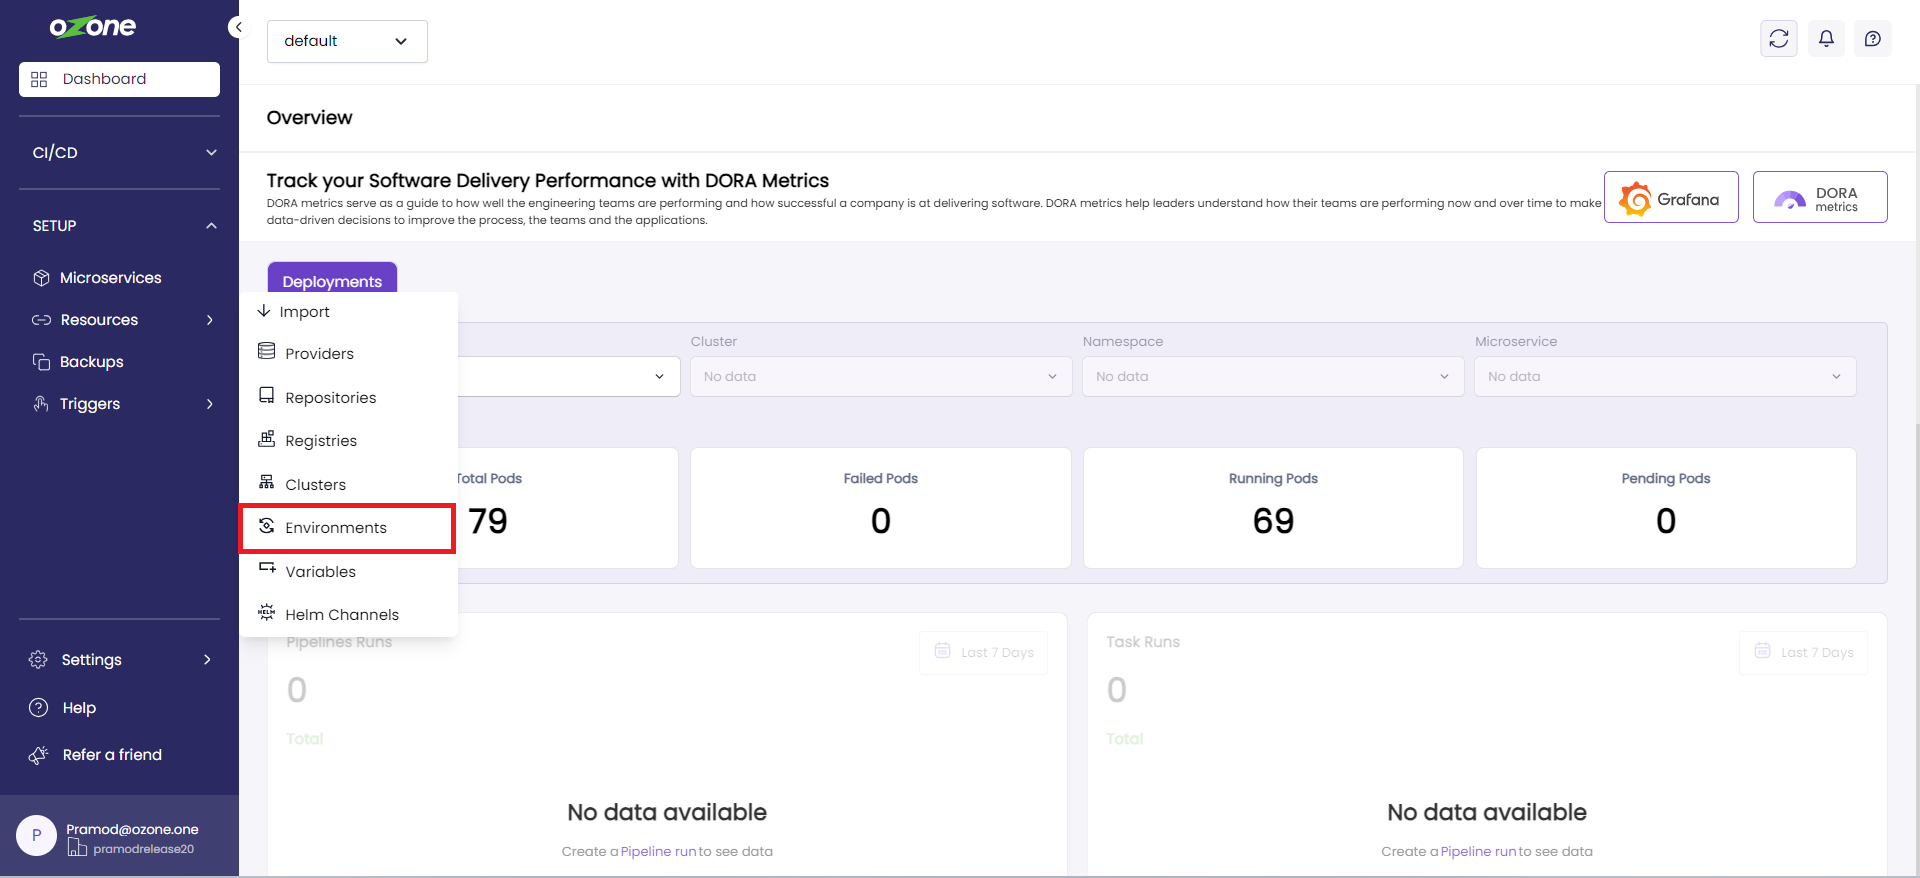Switch to the Deployments tab

pos(332,281)
